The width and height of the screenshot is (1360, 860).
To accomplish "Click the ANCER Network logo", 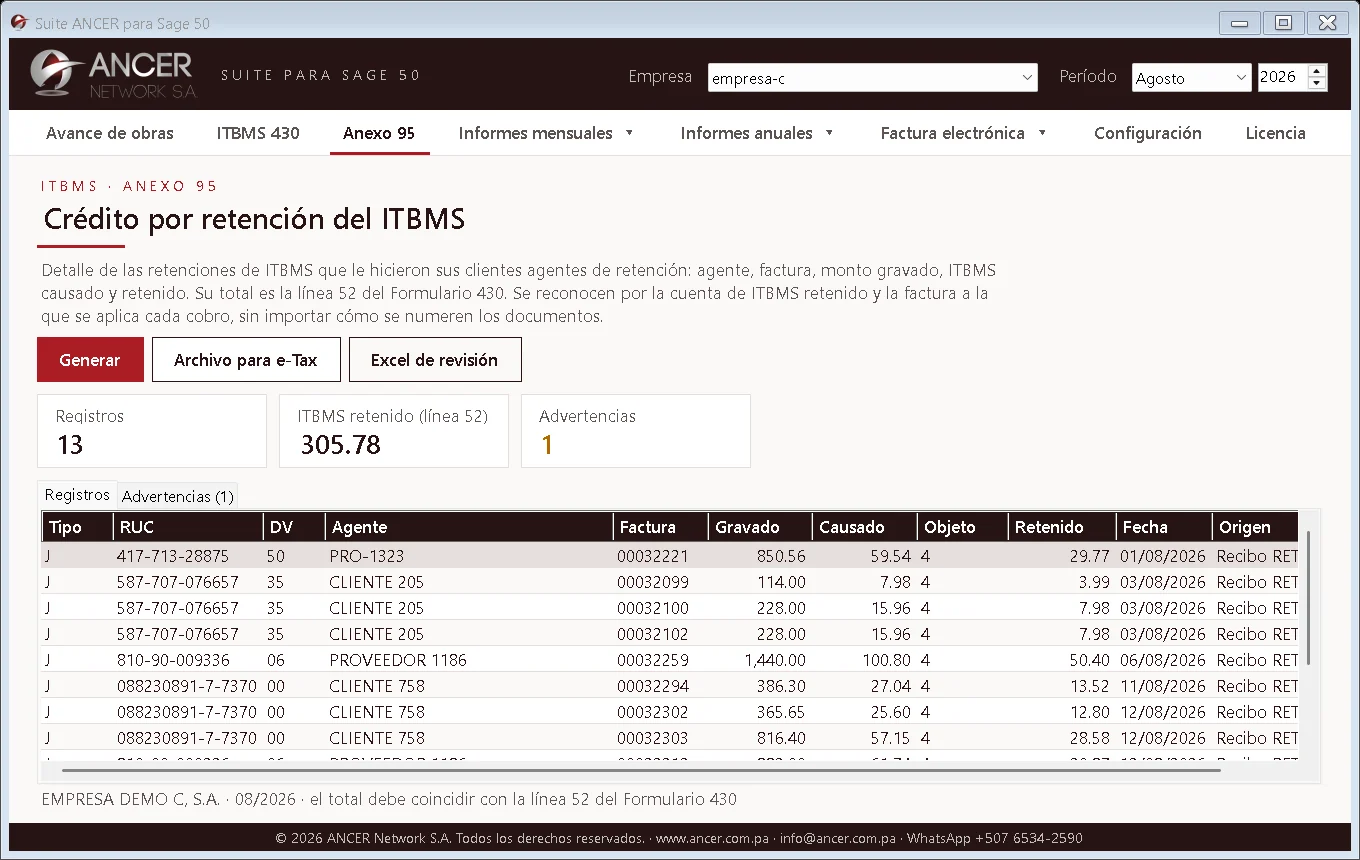I will (113, 75).
